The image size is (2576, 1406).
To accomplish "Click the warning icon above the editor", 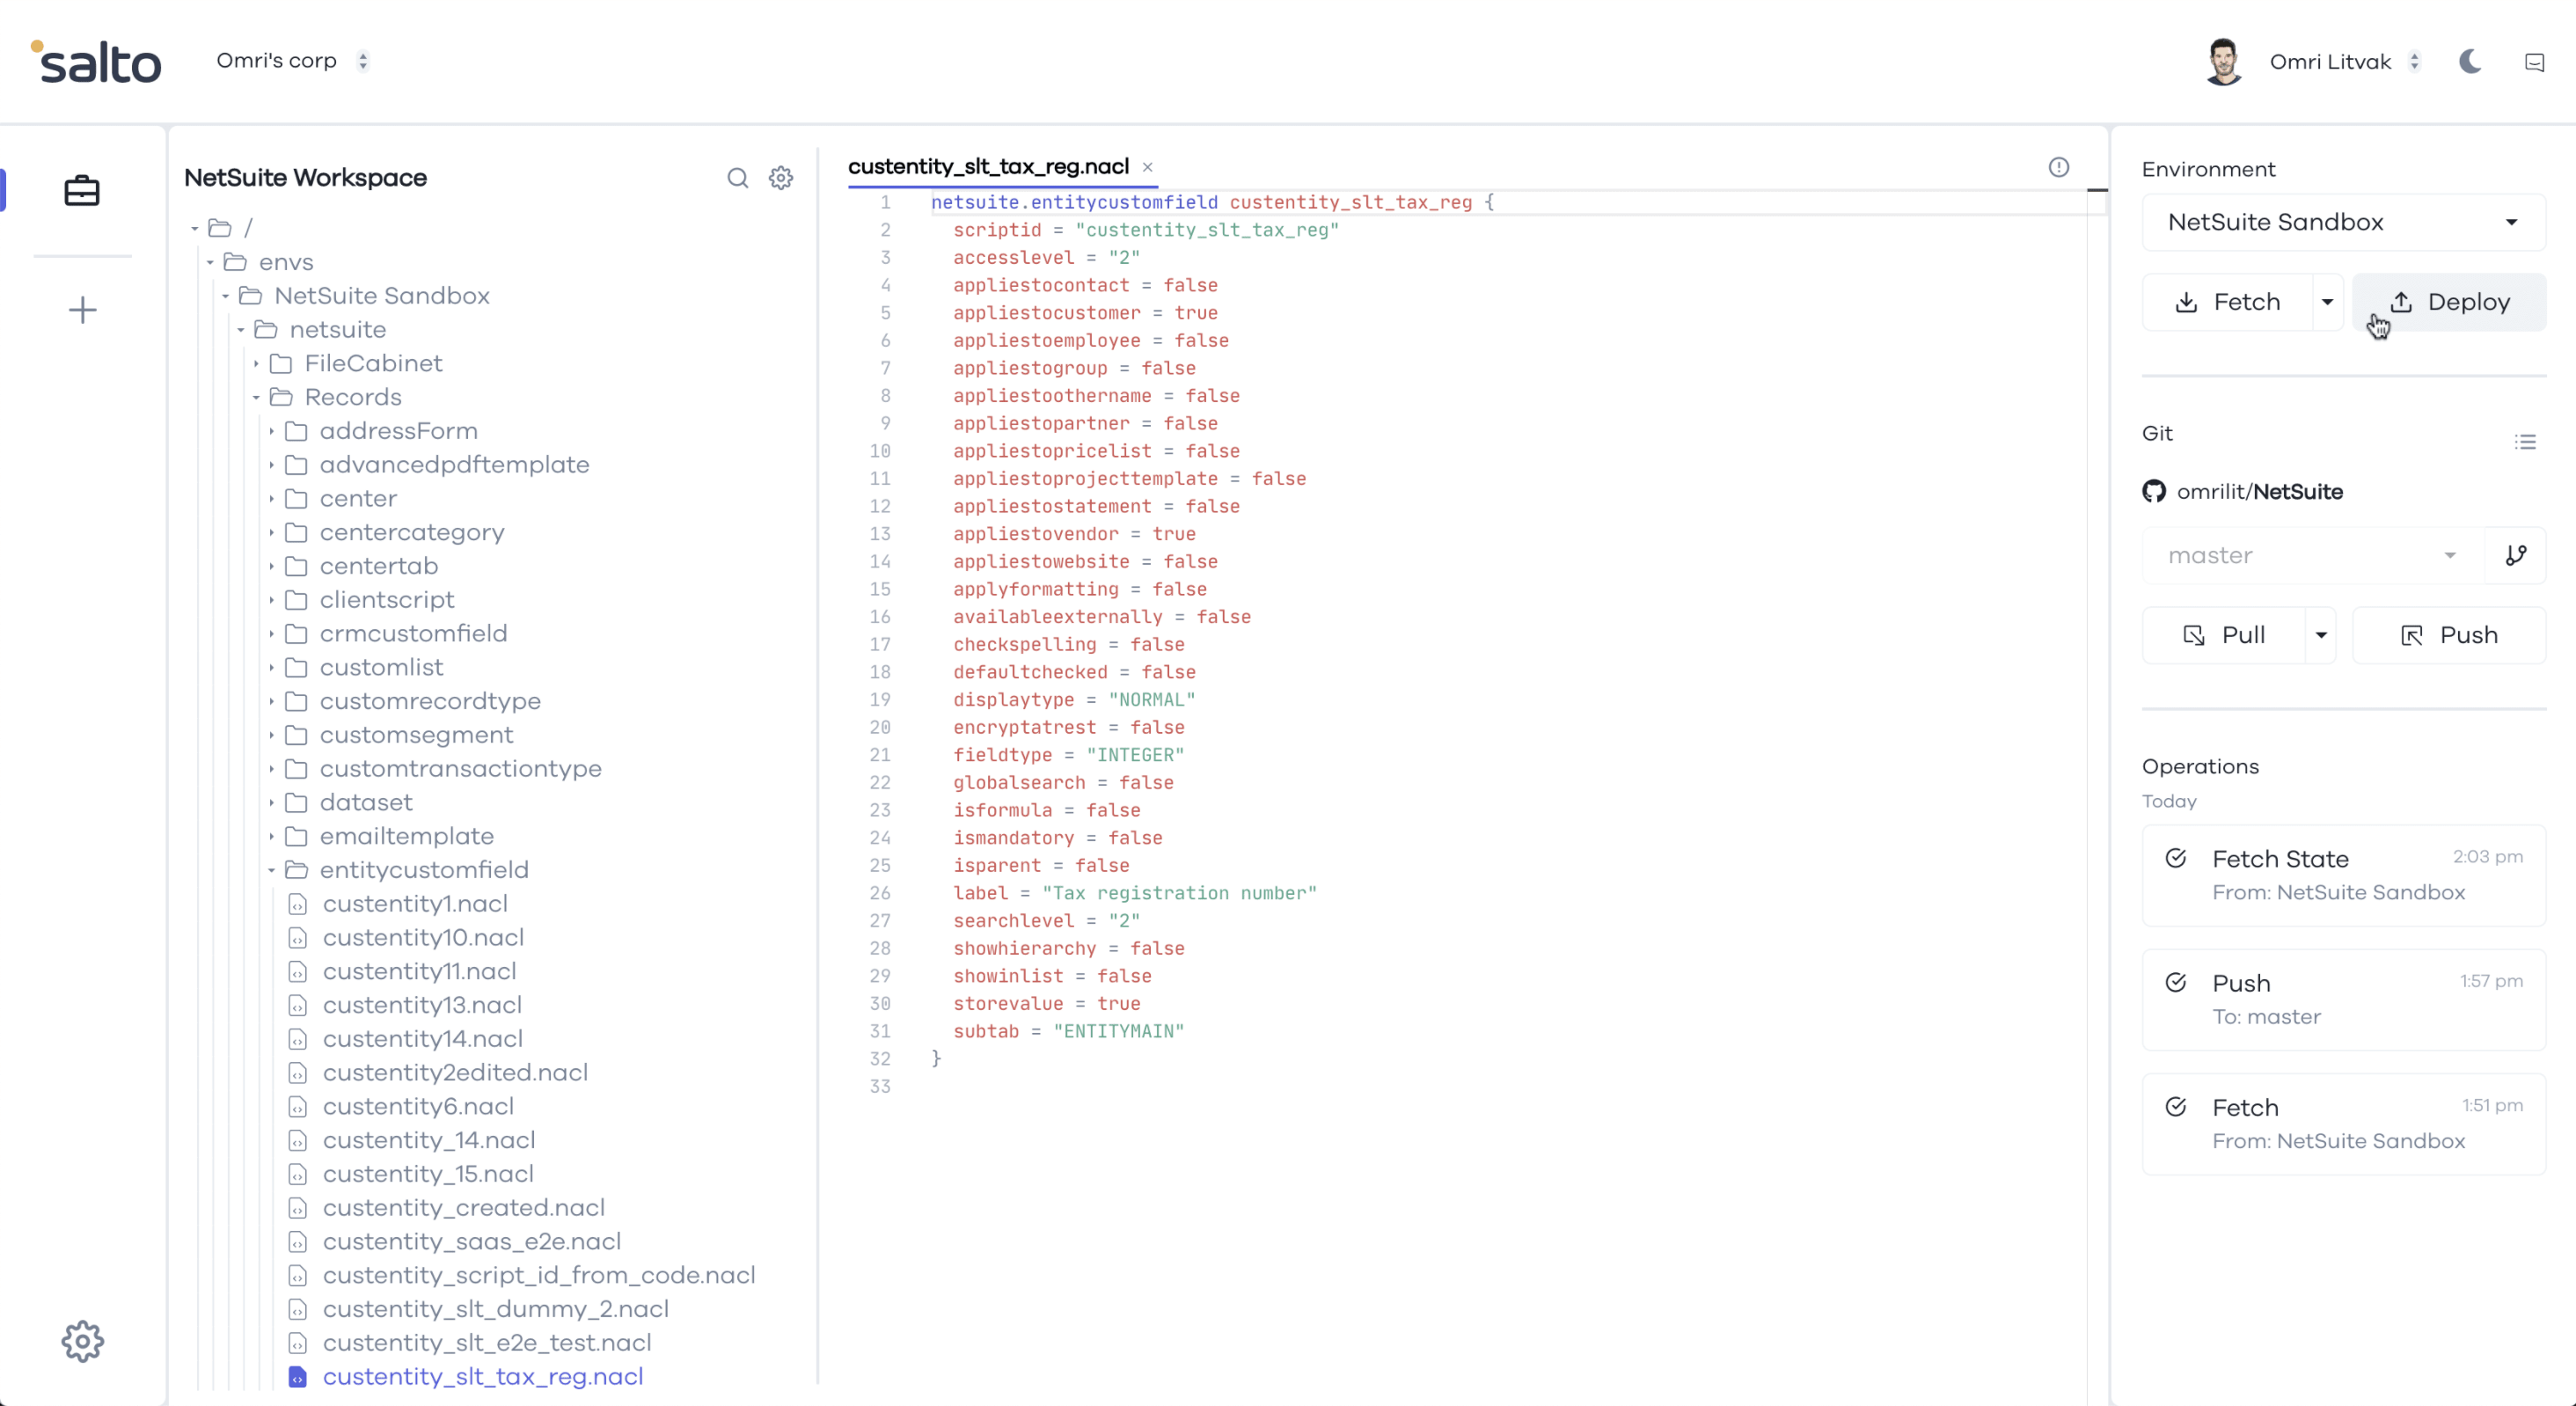I will click(x=2059, y=167).
